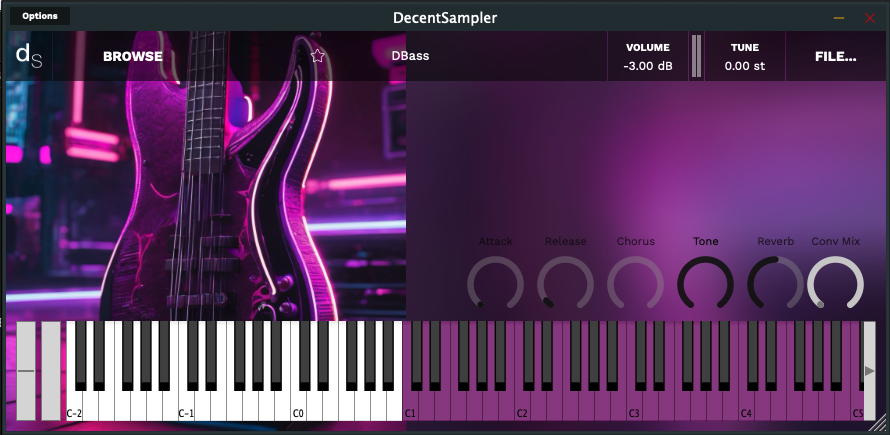
Task: Click the modulation wheel
Action: tap(51, 371)
